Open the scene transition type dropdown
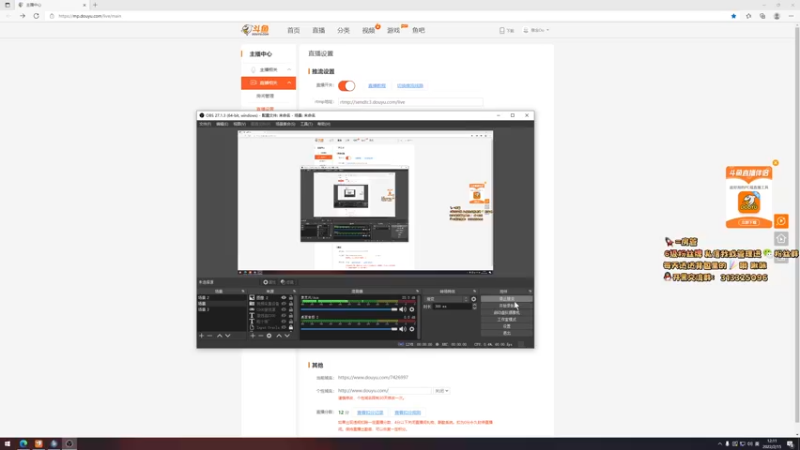Image resolution: width=800 pixels, height=450 pixels. tap(446, 299)
